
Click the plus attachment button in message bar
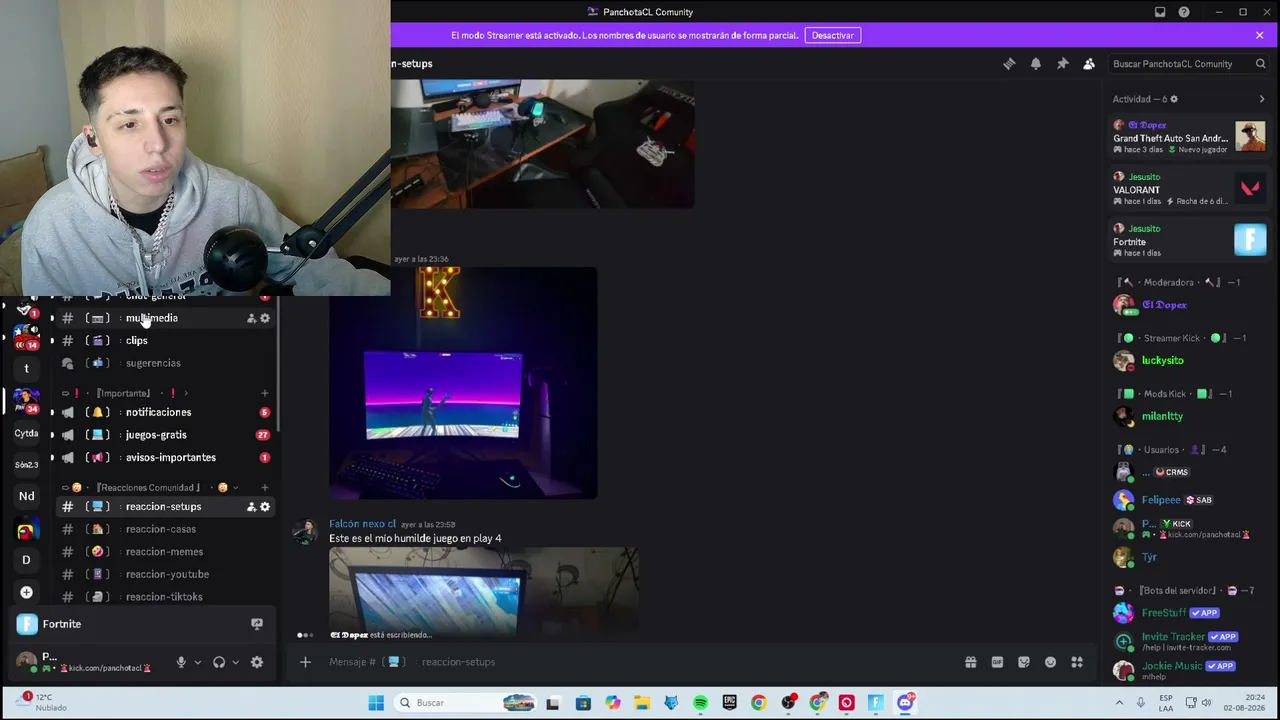coord(305,662)
